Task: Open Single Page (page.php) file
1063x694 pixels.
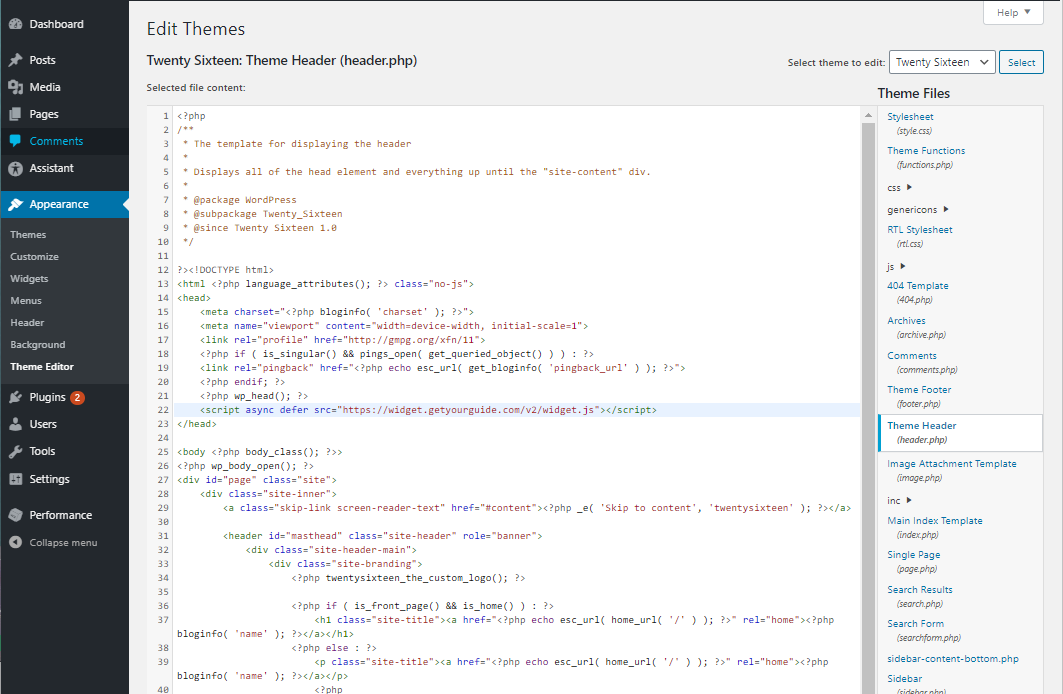Action: (x=914, y=561)
